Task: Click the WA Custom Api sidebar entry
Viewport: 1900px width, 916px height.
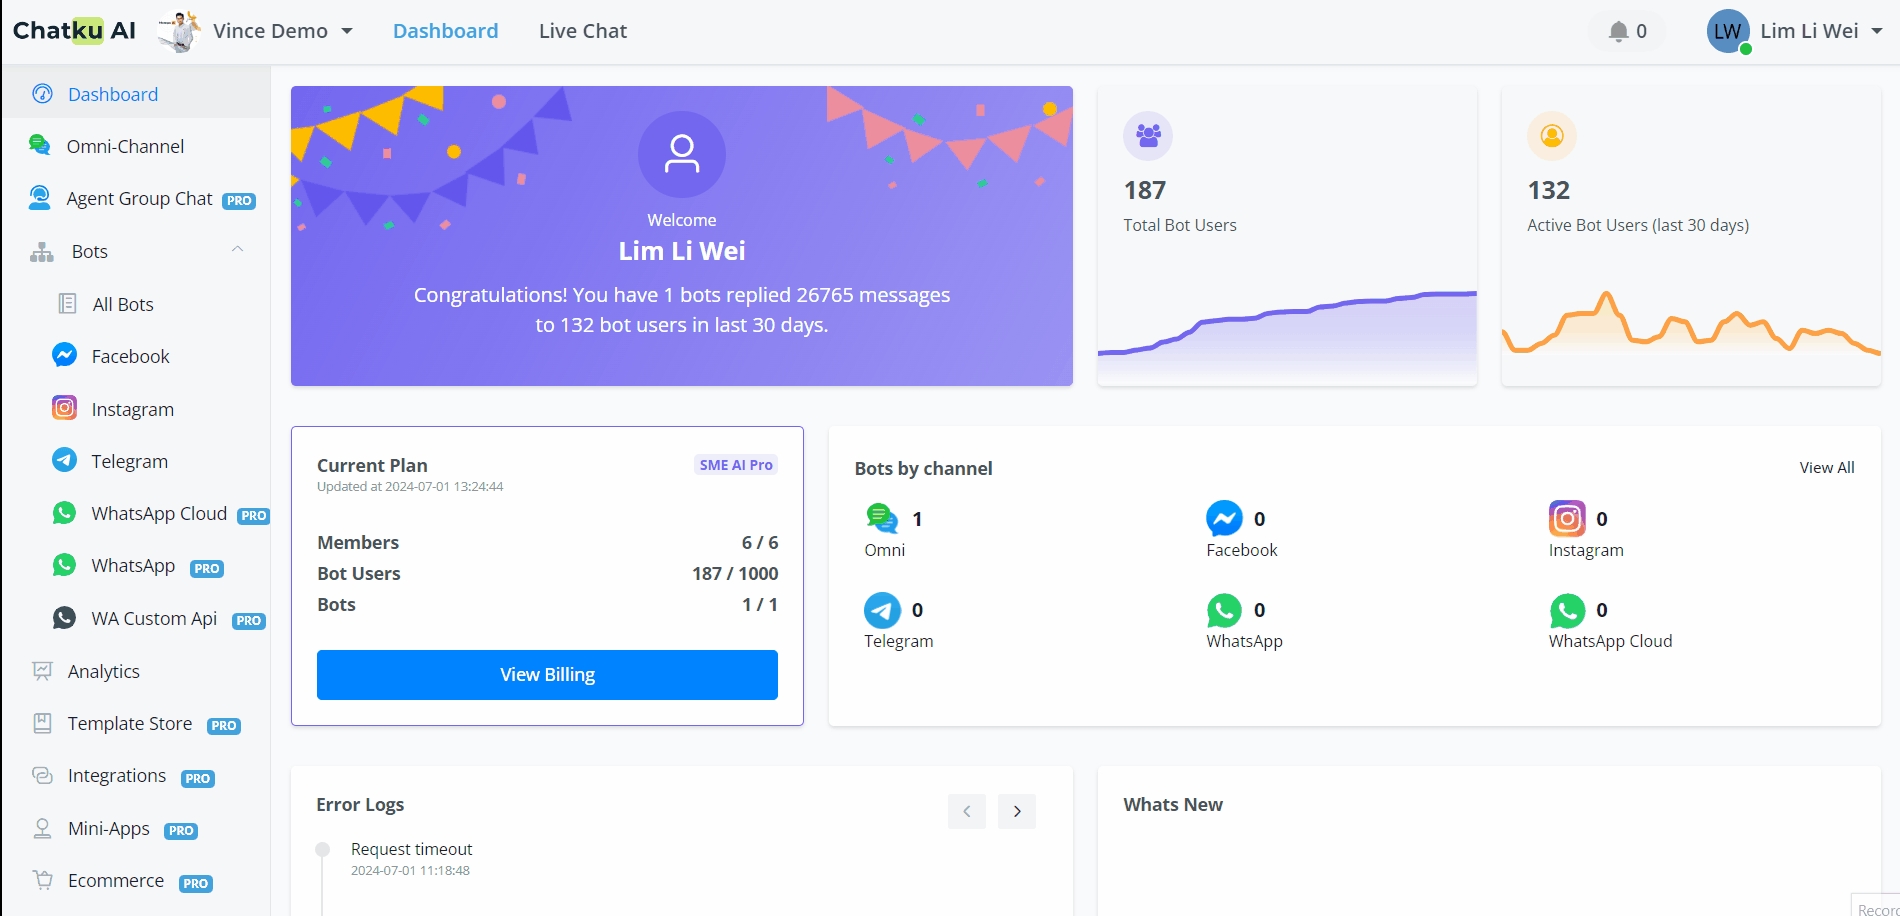Action: [154, 619]
